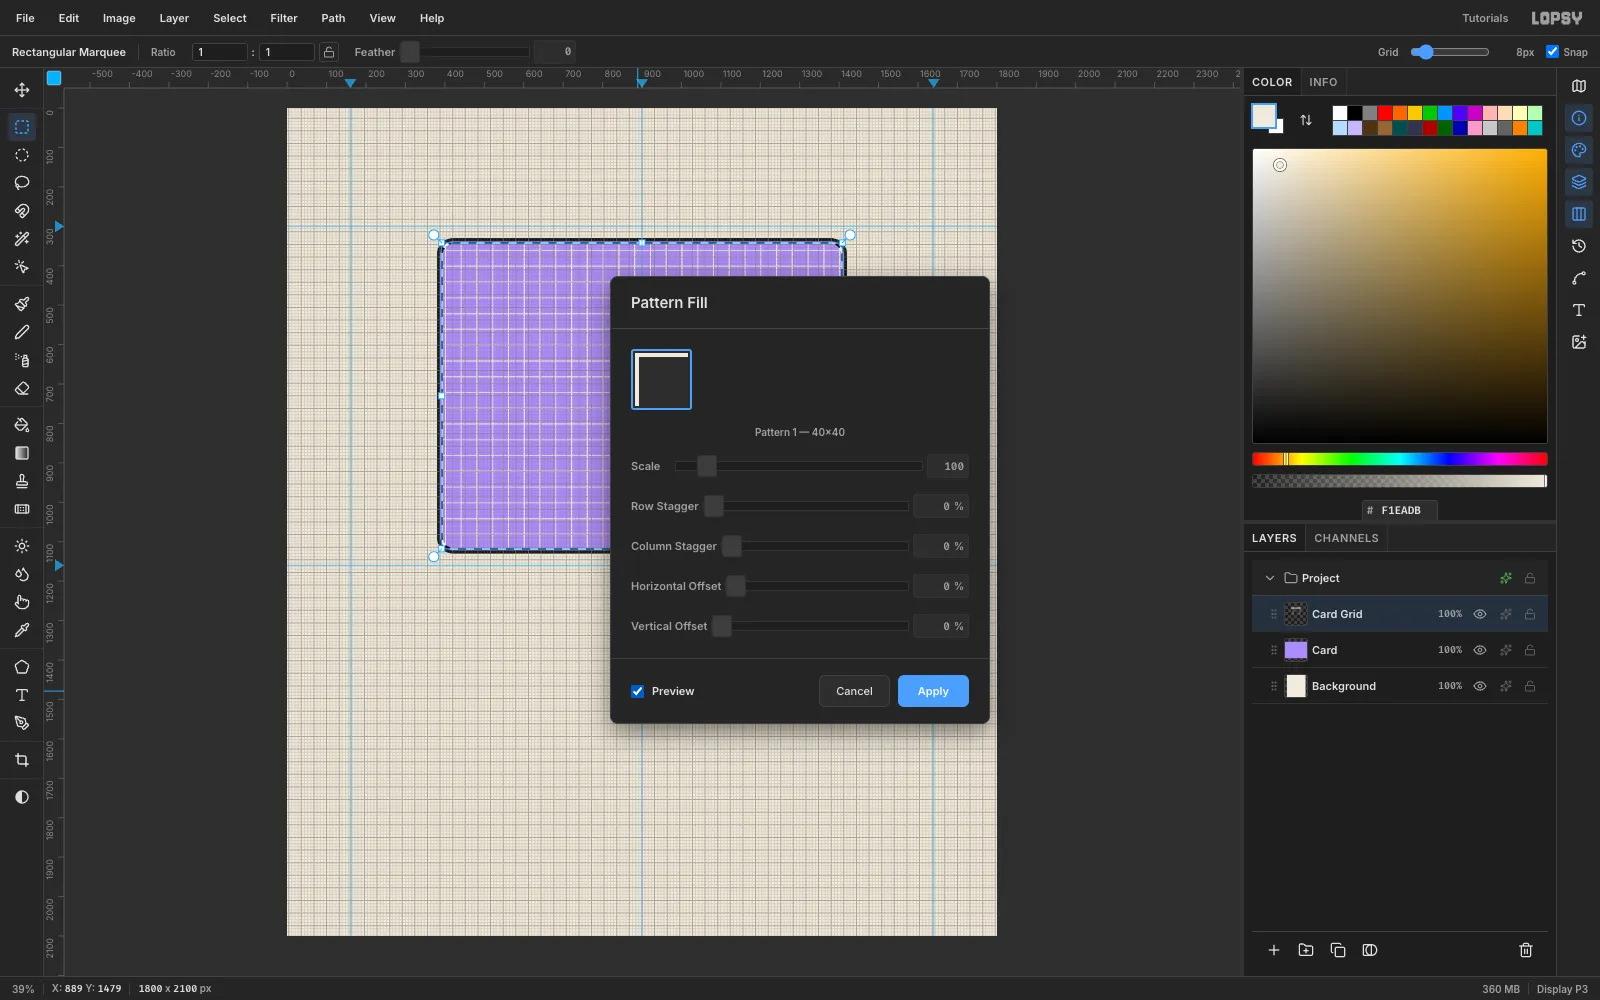Hide the Background layer
The width and height of the screenshot is (1600, 1000).
[1480, 686]
